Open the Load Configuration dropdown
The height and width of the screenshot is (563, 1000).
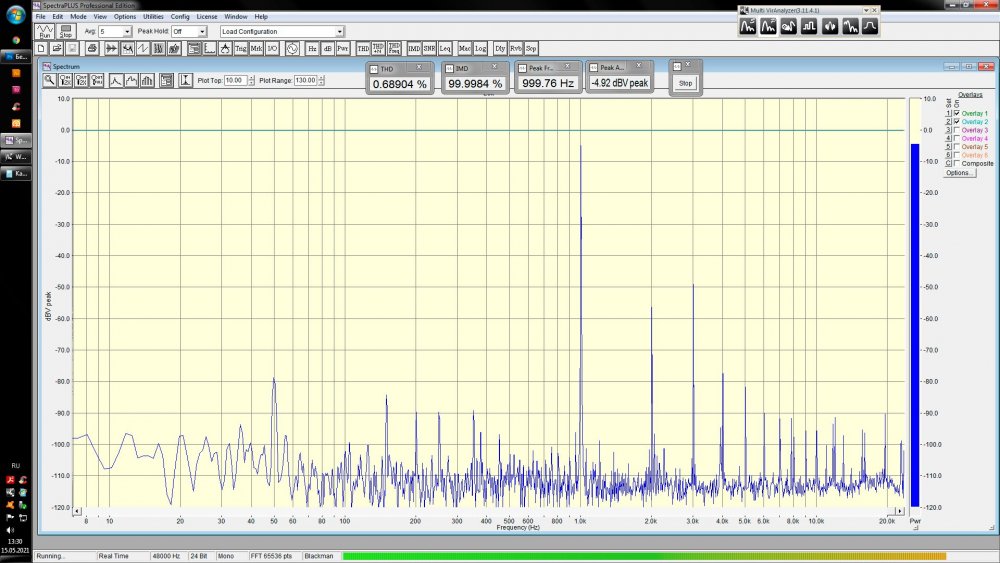[x=339, y=32]
